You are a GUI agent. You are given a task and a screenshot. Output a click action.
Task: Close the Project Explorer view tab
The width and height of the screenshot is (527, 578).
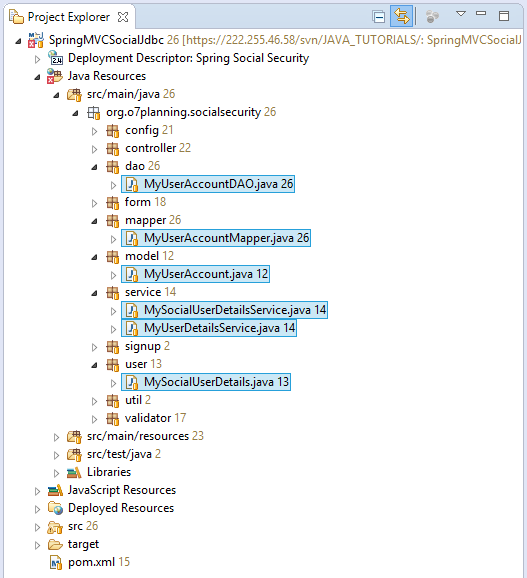coord(123,17)
